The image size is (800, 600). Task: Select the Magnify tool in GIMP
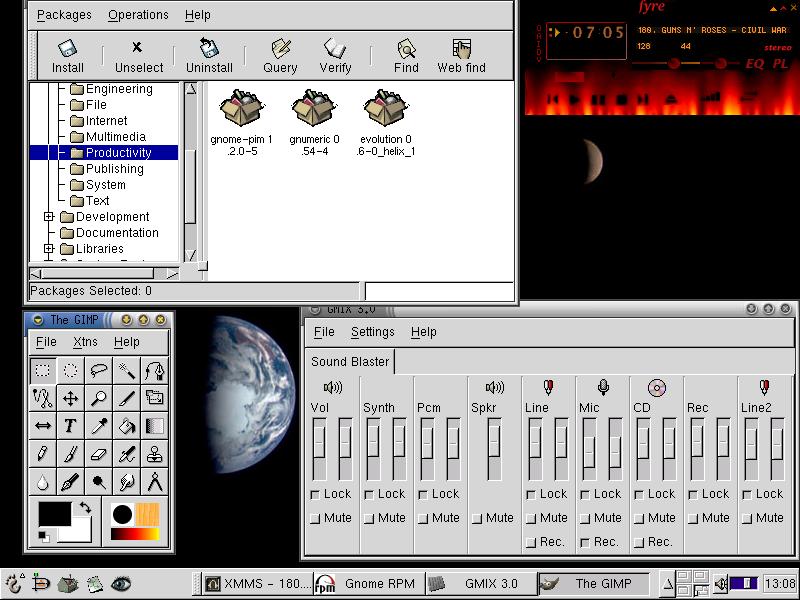click(100, 398)
